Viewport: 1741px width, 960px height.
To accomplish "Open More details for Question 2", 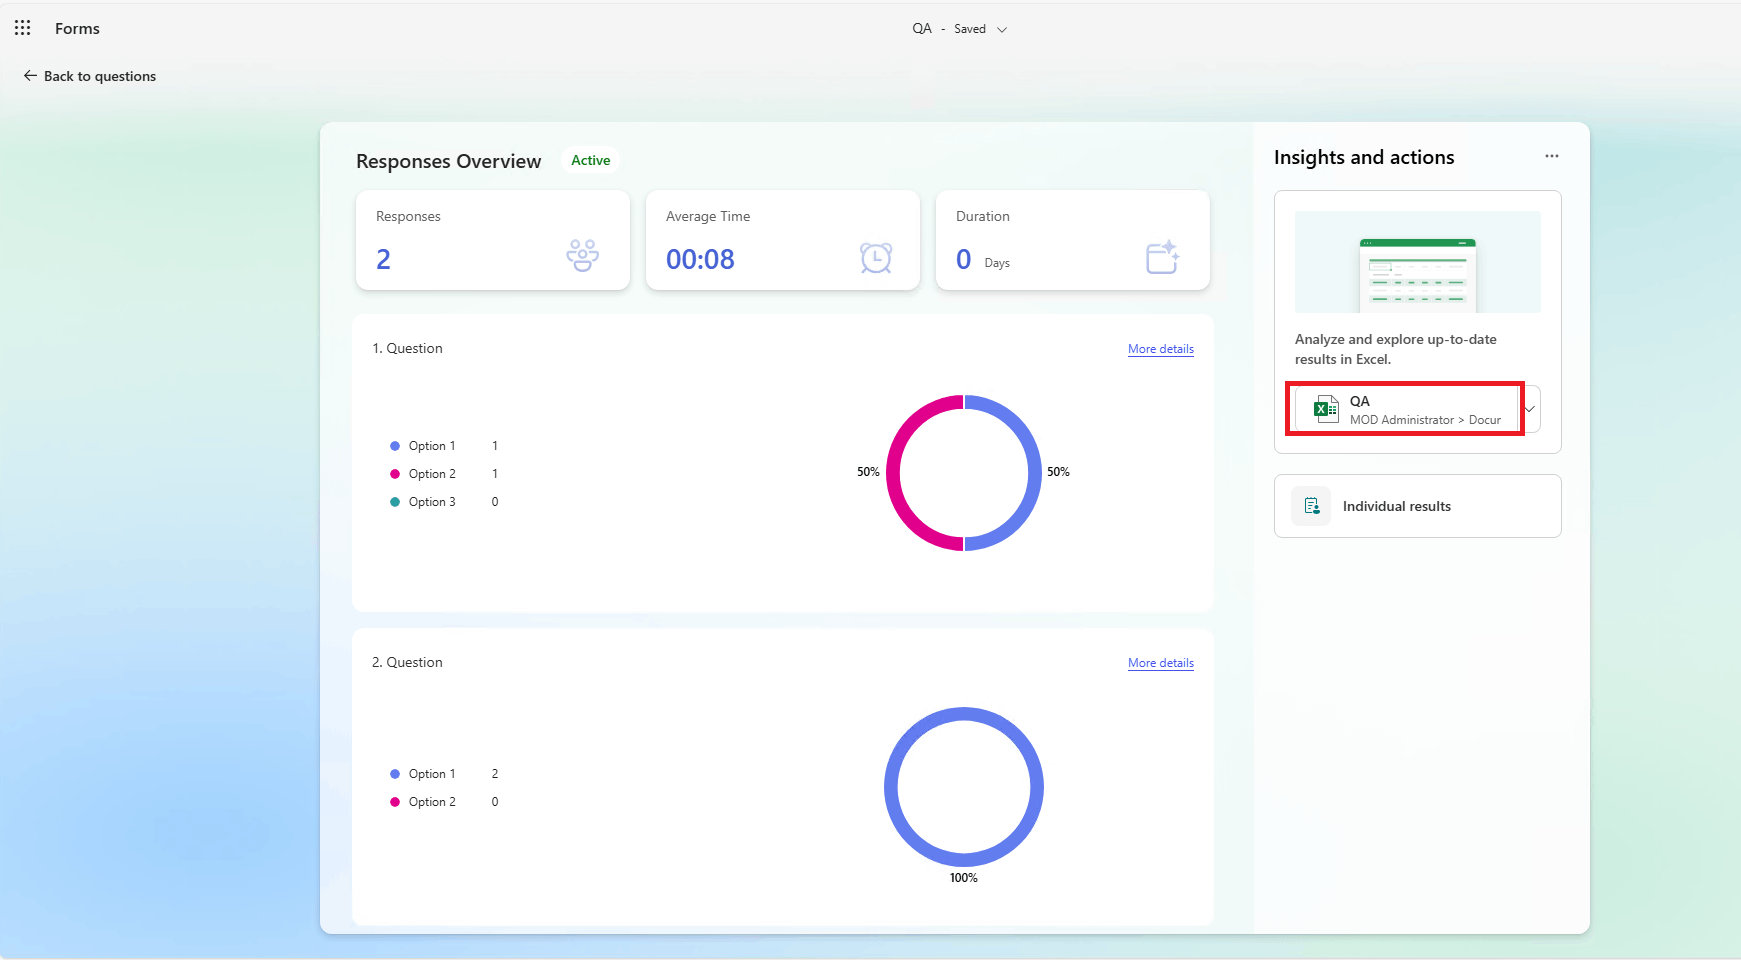I will (x=1161, y=663).
